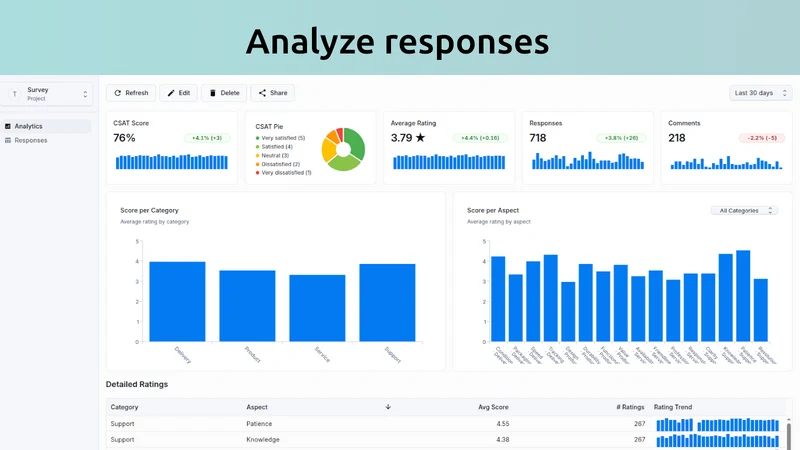The image size is (800, 450).
Task: Open the Last 30 days dropdown
Action: (x=760, y=93)
